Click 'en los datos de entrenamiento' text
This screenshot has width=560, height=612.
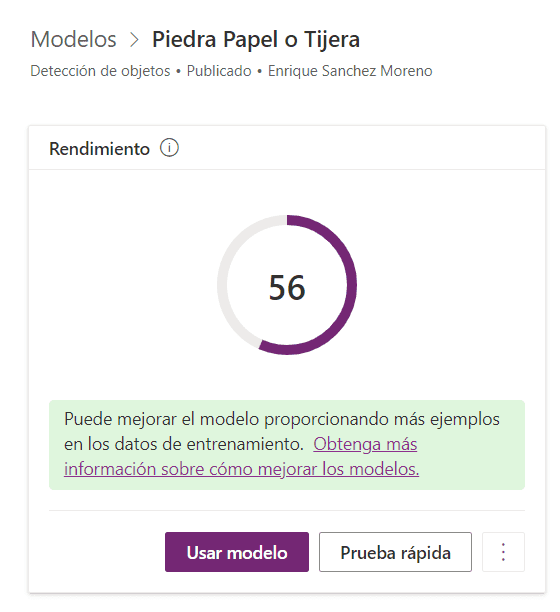(184, 444)
